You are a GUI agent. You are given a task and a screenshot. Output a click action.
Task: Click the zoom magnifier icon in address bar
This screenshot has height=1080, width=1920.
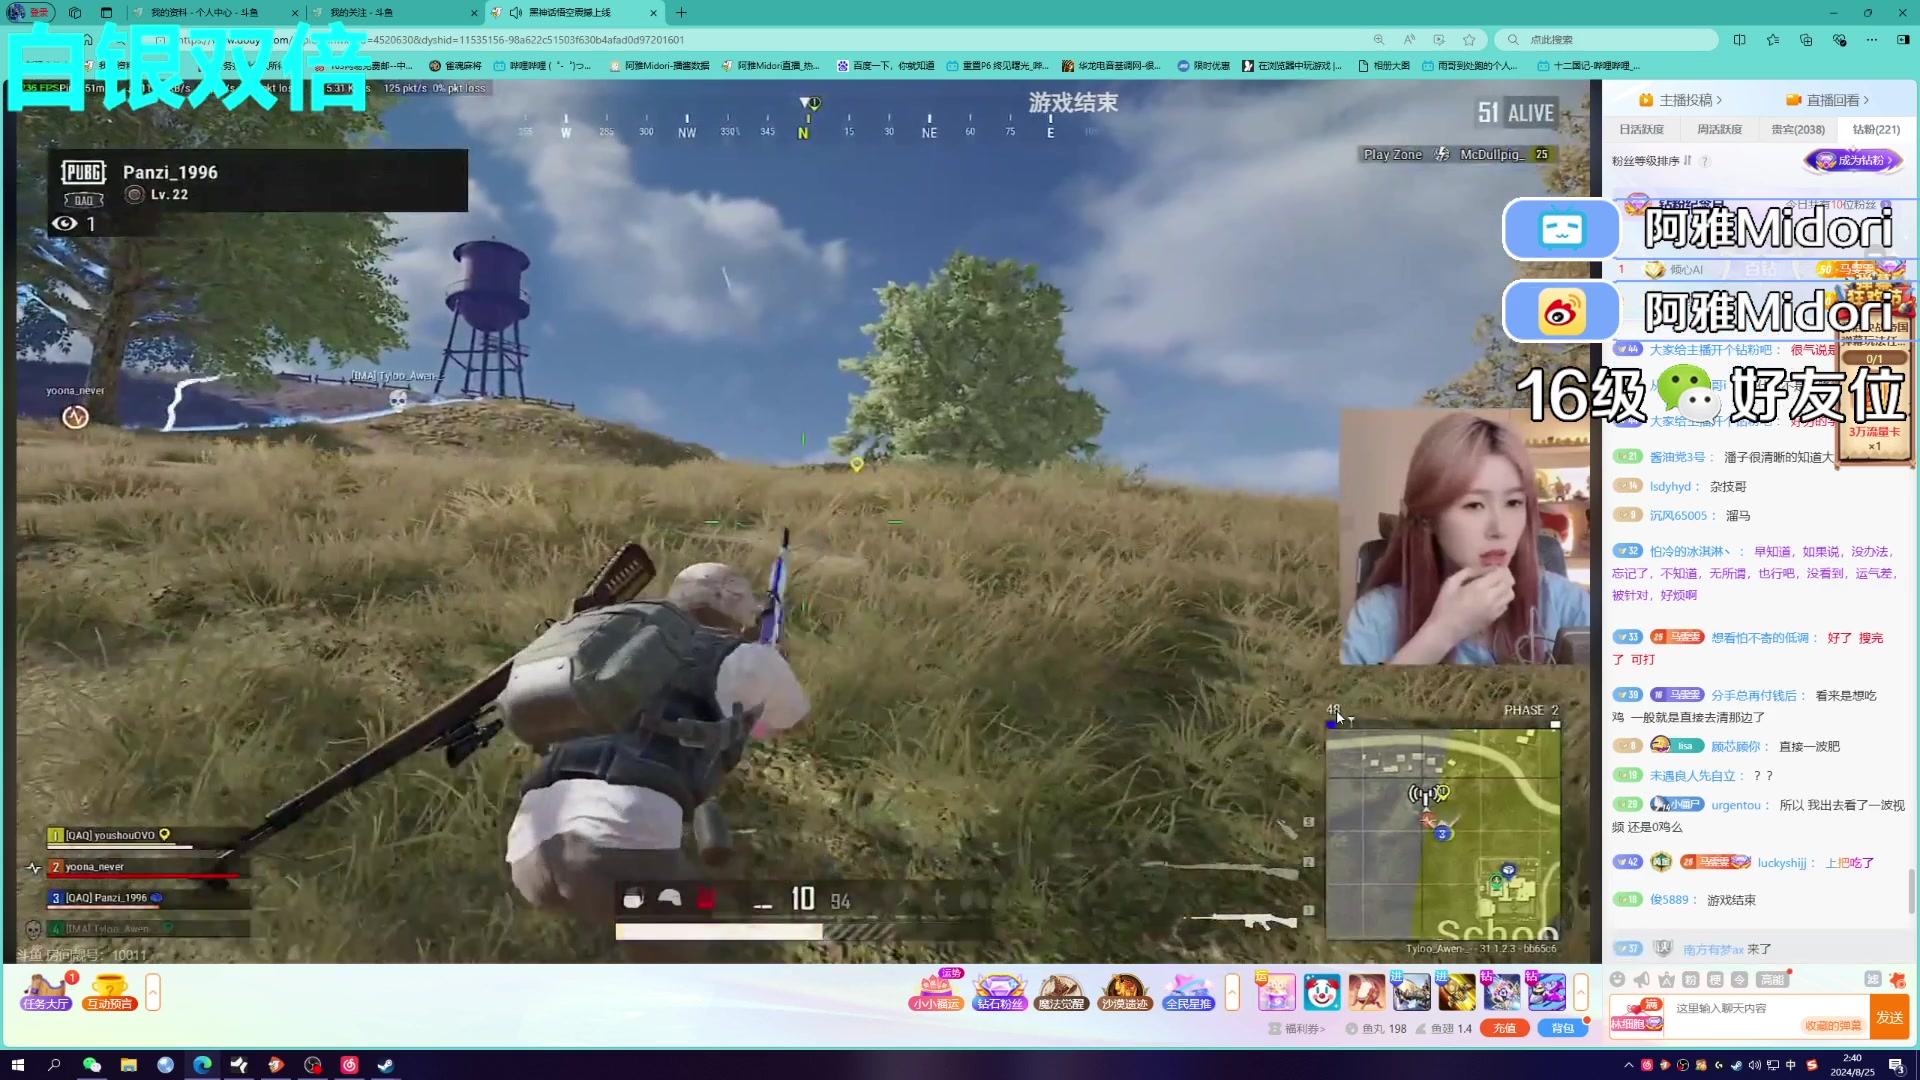pos(1379,40)
